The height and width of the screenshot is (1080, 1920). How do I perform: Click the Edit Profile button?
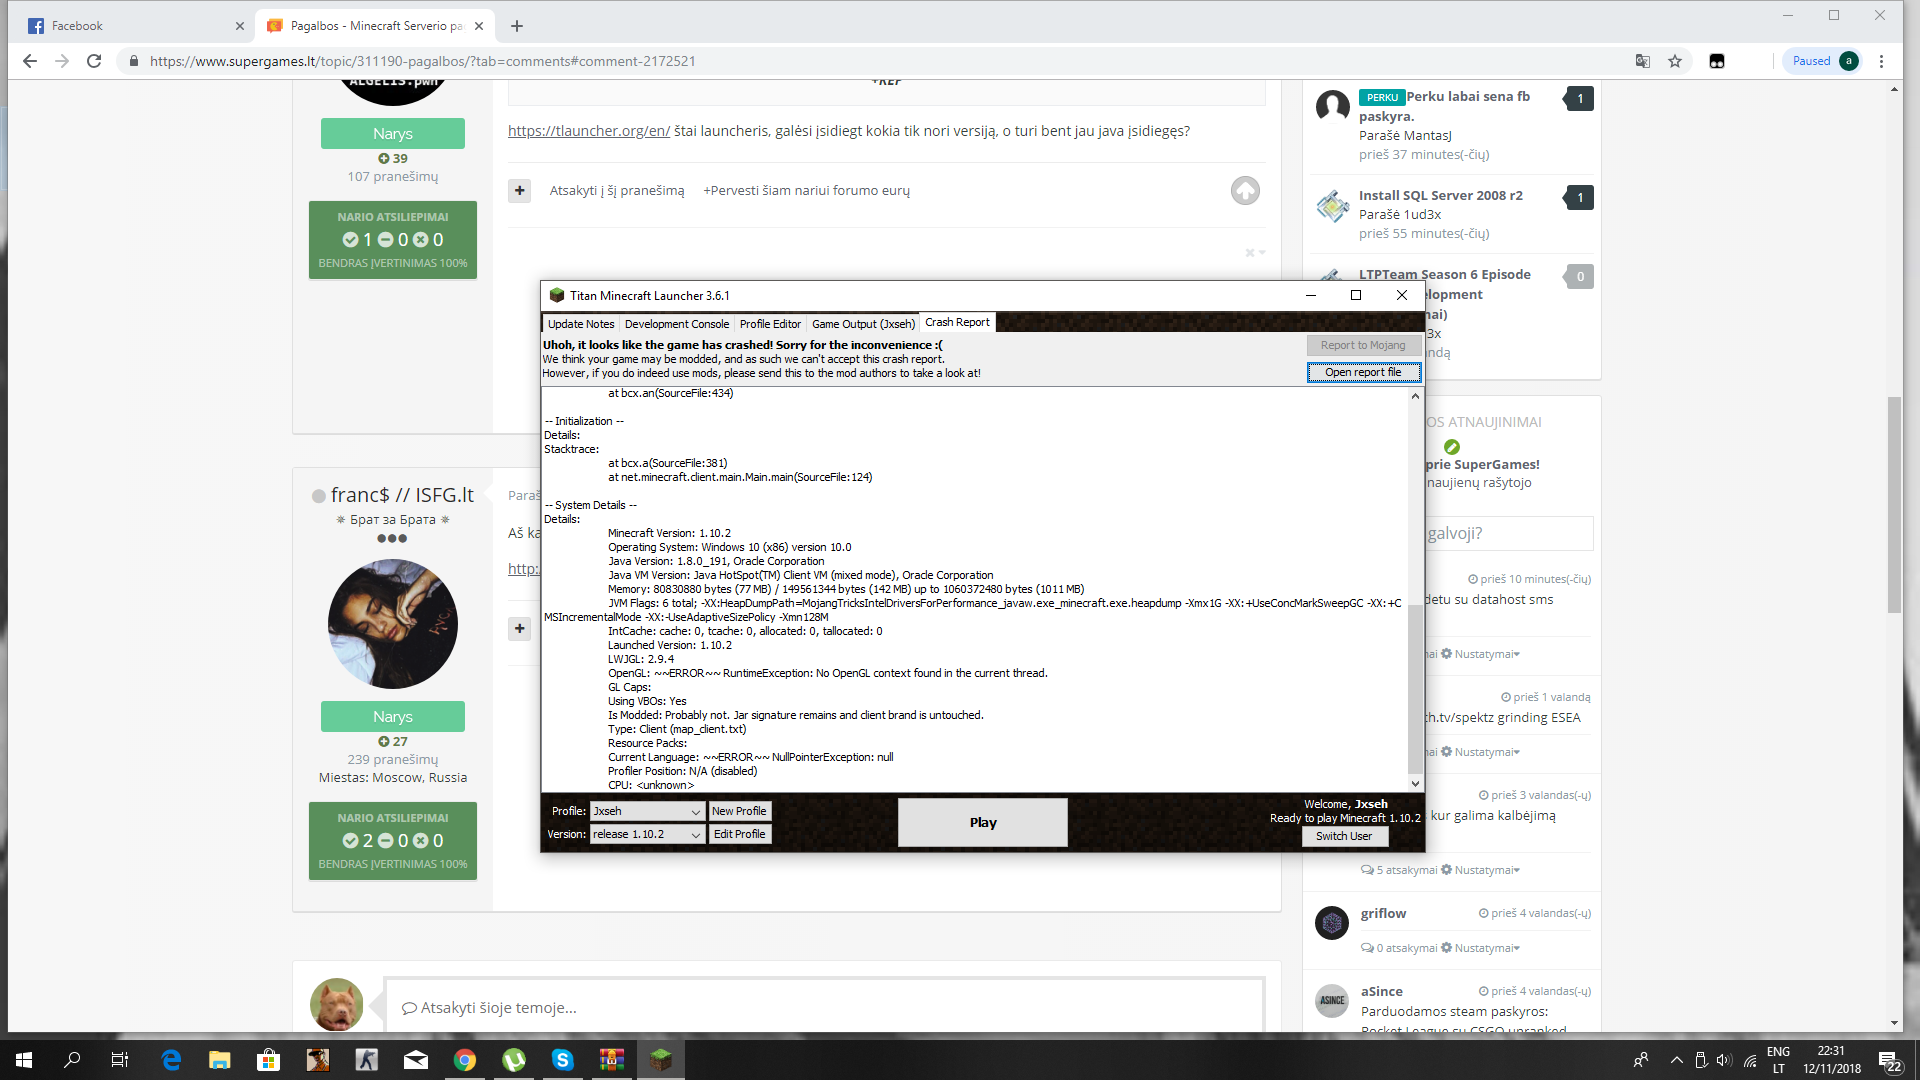point(739,834)
